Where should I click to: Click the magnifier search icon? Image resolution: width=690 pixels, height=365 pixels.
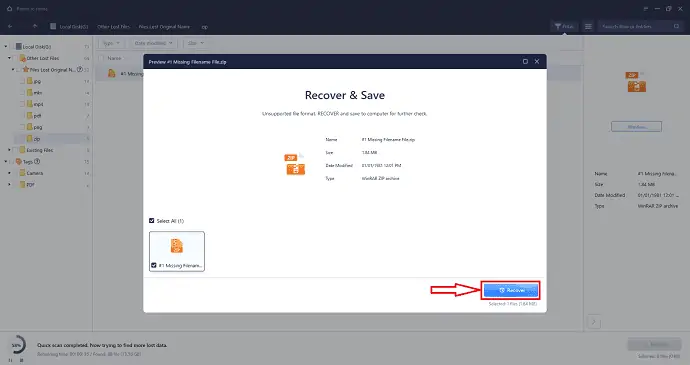pos(676,26)
